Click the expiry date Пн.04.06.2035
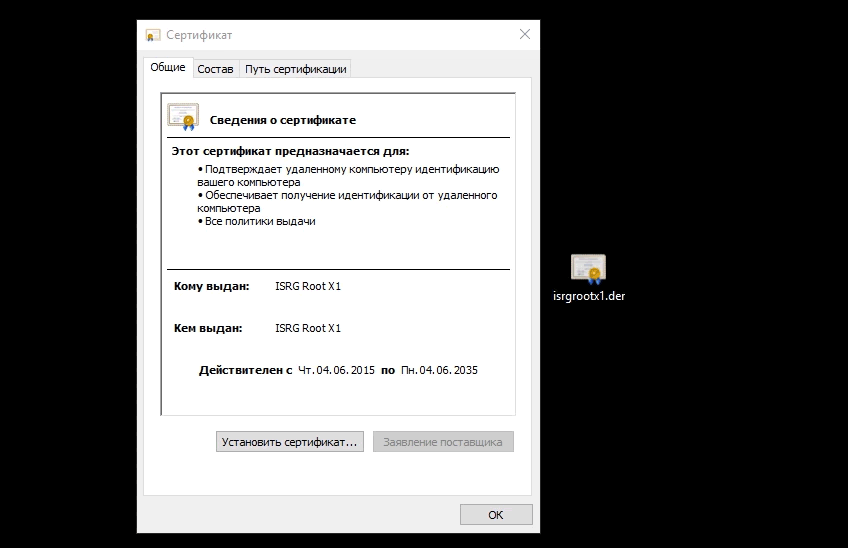The height and width of the screenshot is (548, 848). tap(439, 370)
